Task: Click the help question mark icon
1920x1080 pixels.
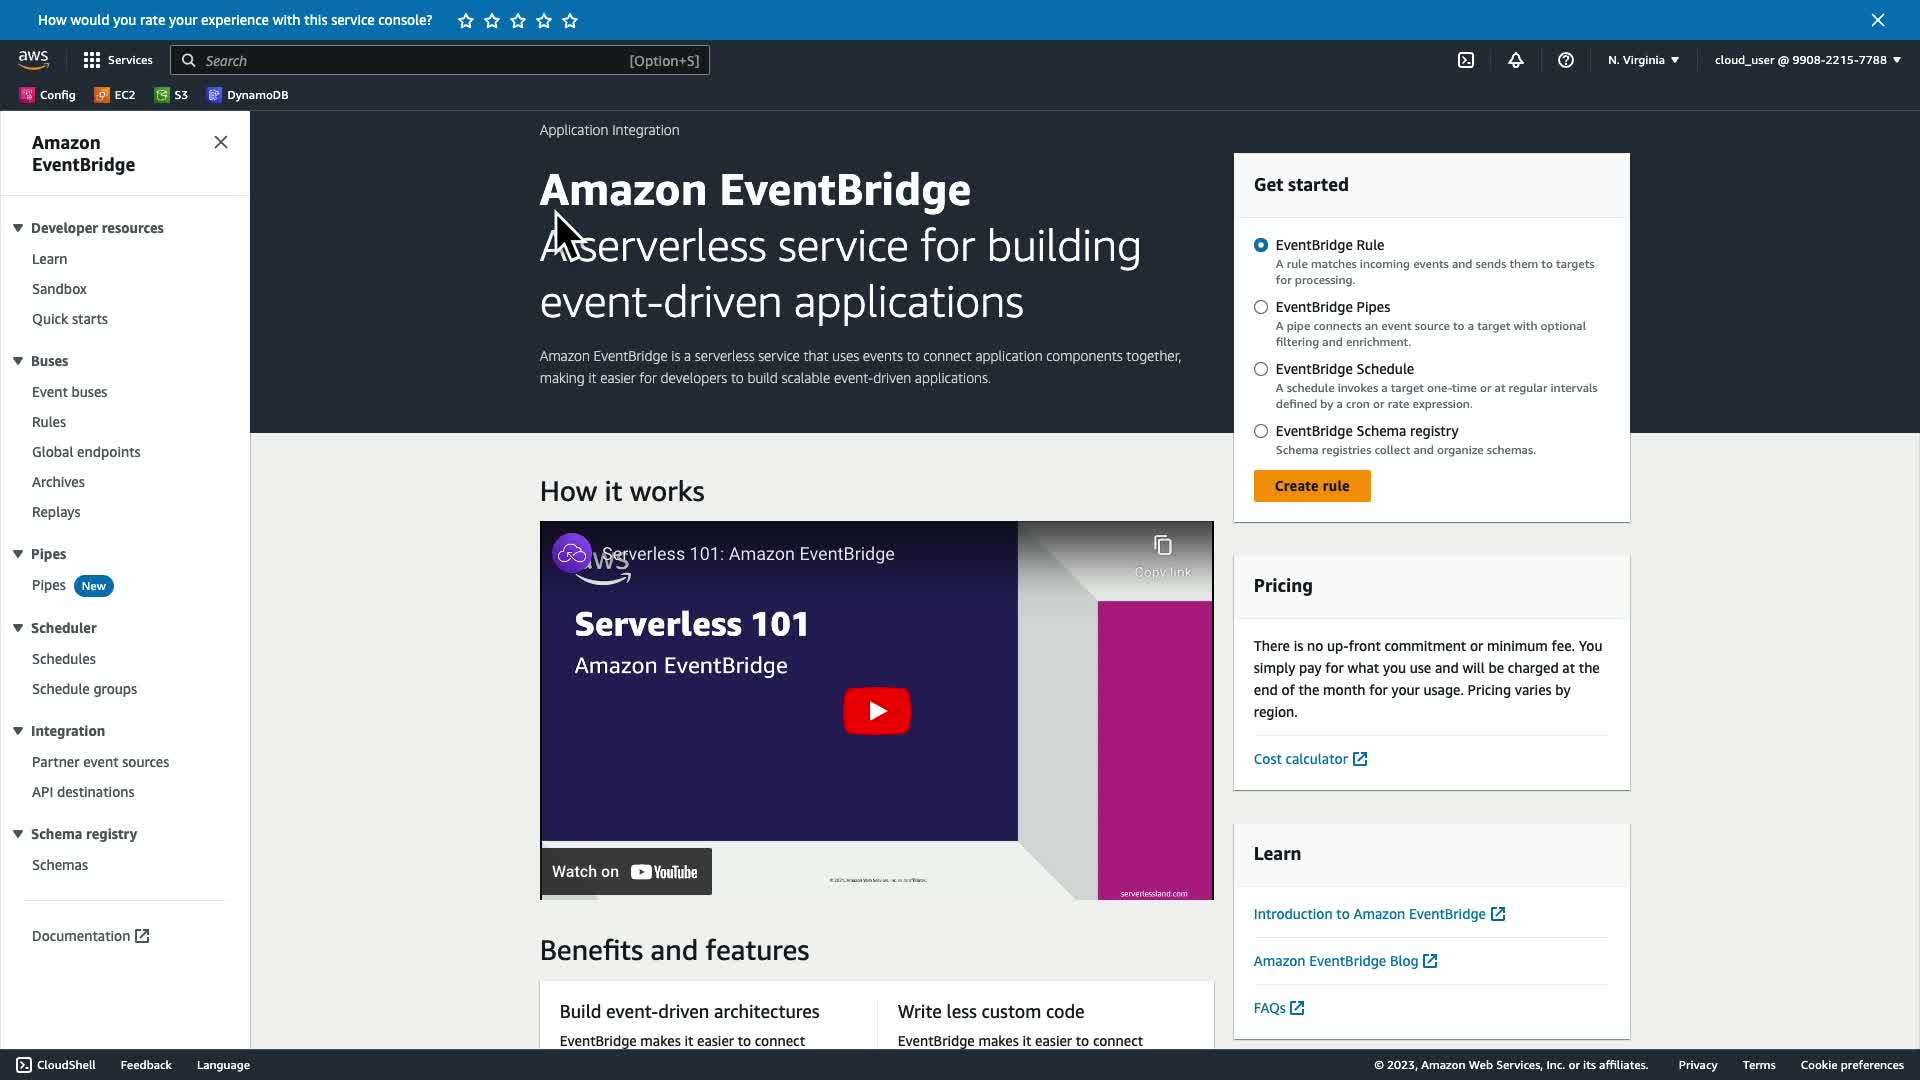Action: [1566, 60]
